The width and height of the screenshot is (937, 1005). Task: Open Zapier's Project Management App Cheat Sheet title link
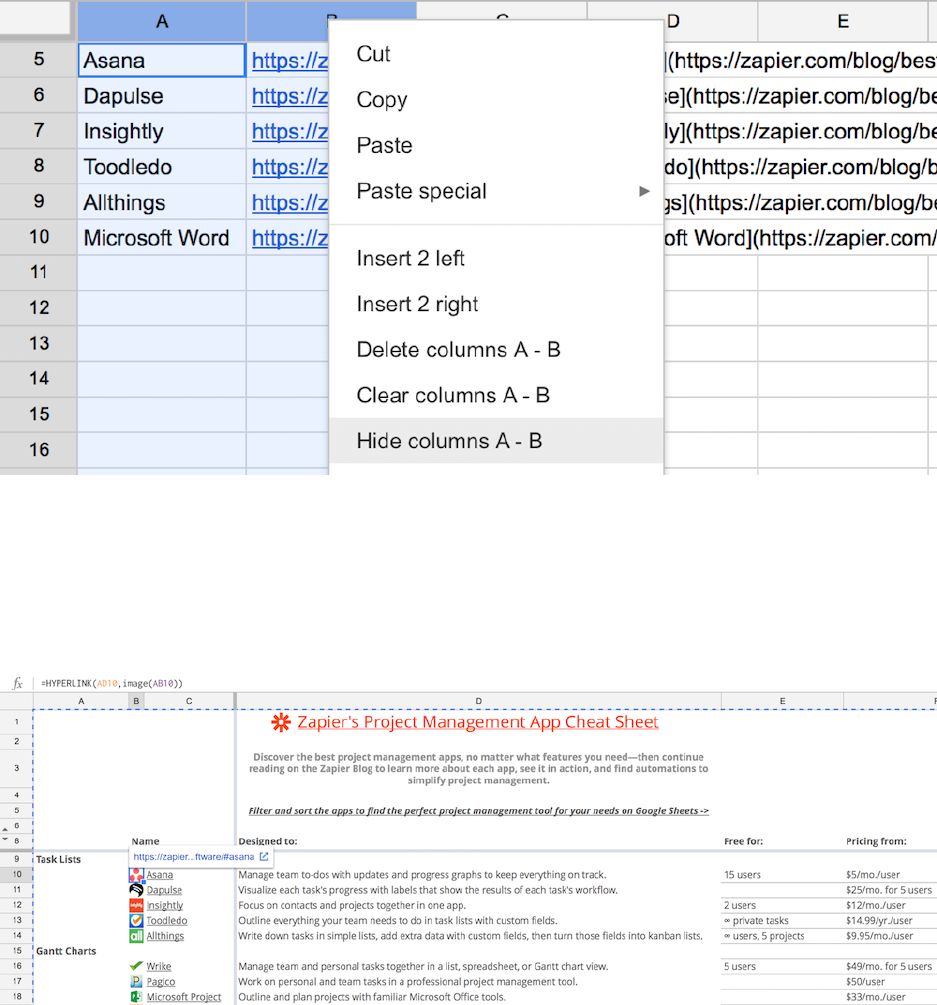pos(477,722)
